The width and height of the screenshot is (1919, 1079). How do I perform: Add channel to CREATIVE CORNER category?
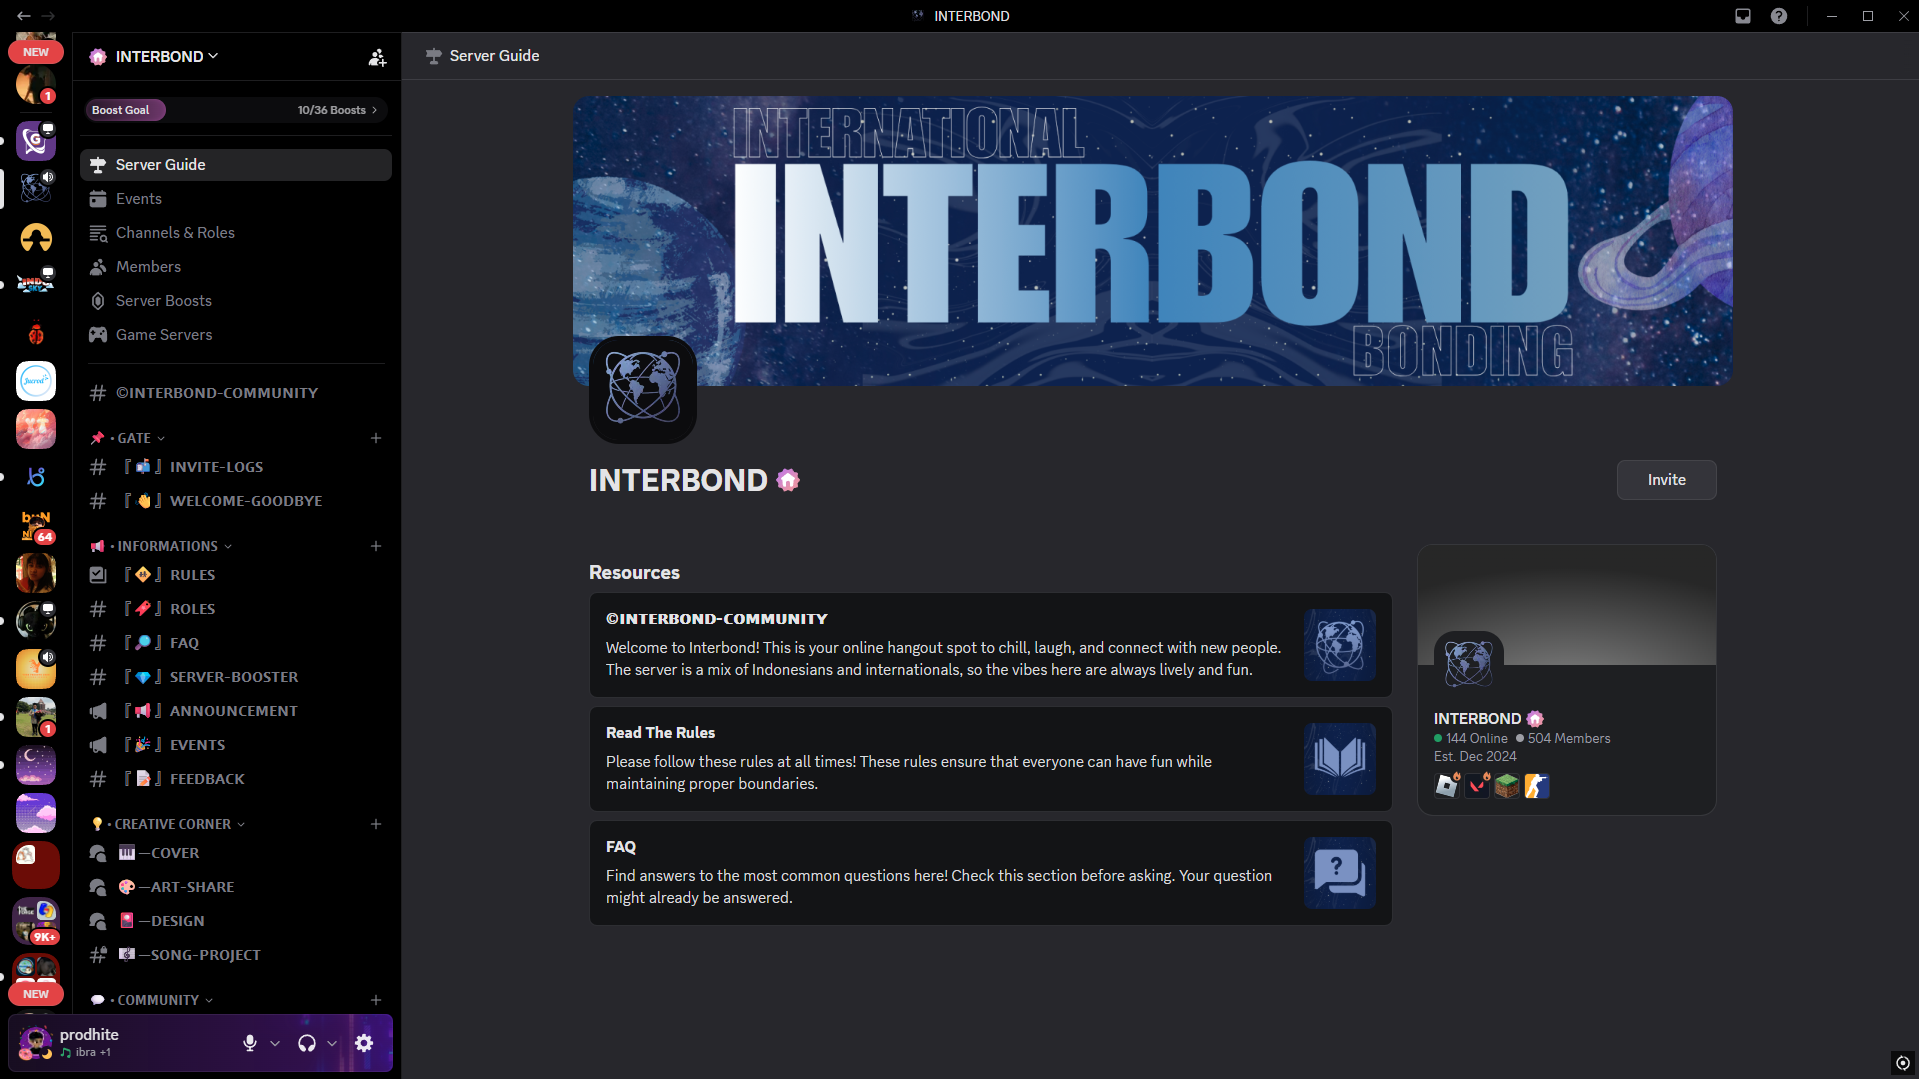click(376, 824)
